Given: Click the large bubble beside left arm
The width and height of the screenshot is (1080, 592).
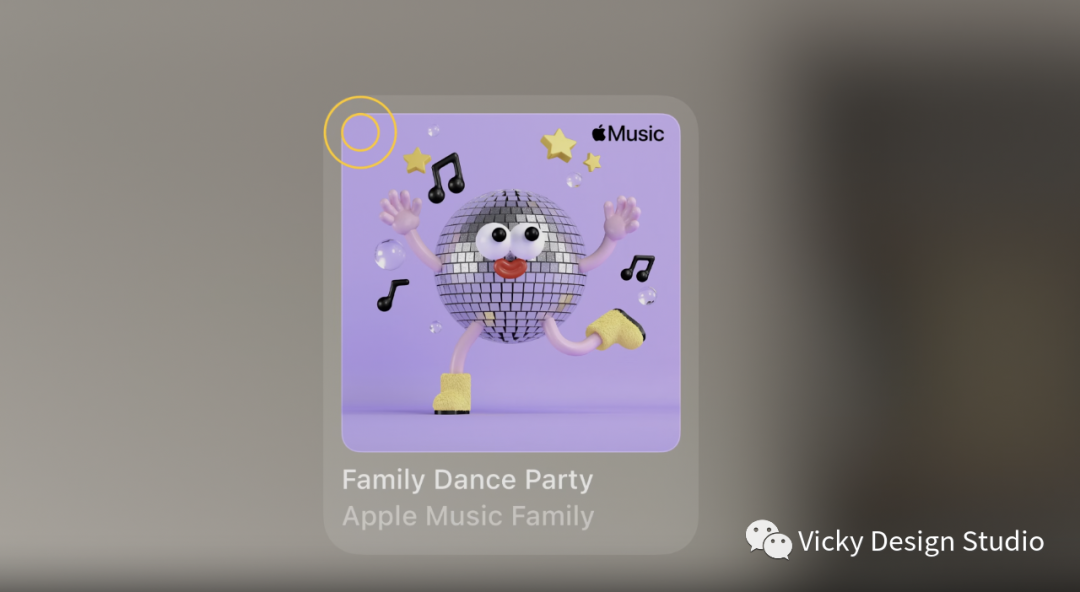Looking at the screenshot, I should tap(389, 254).
